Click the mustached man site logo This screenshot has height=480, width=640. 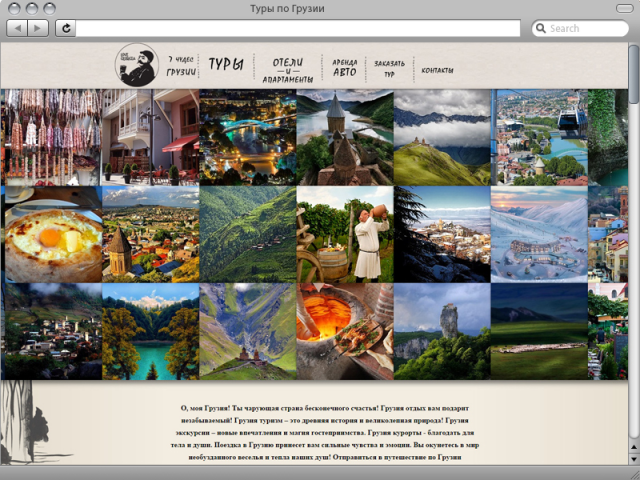coord(137,65)
